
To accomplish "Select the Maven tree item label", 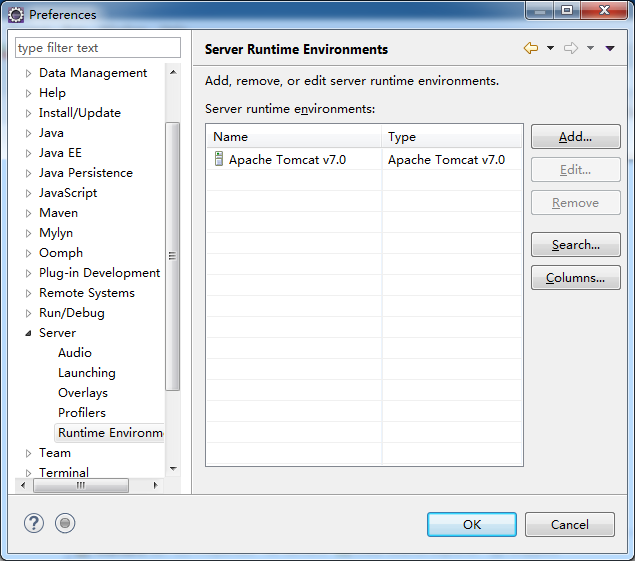I will coord(58,213).
